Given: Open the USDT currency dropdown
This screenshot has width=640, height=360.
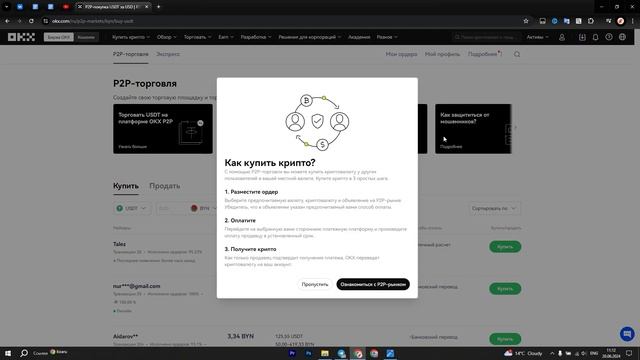Looking at the screenshot, I should click(131, 208).
